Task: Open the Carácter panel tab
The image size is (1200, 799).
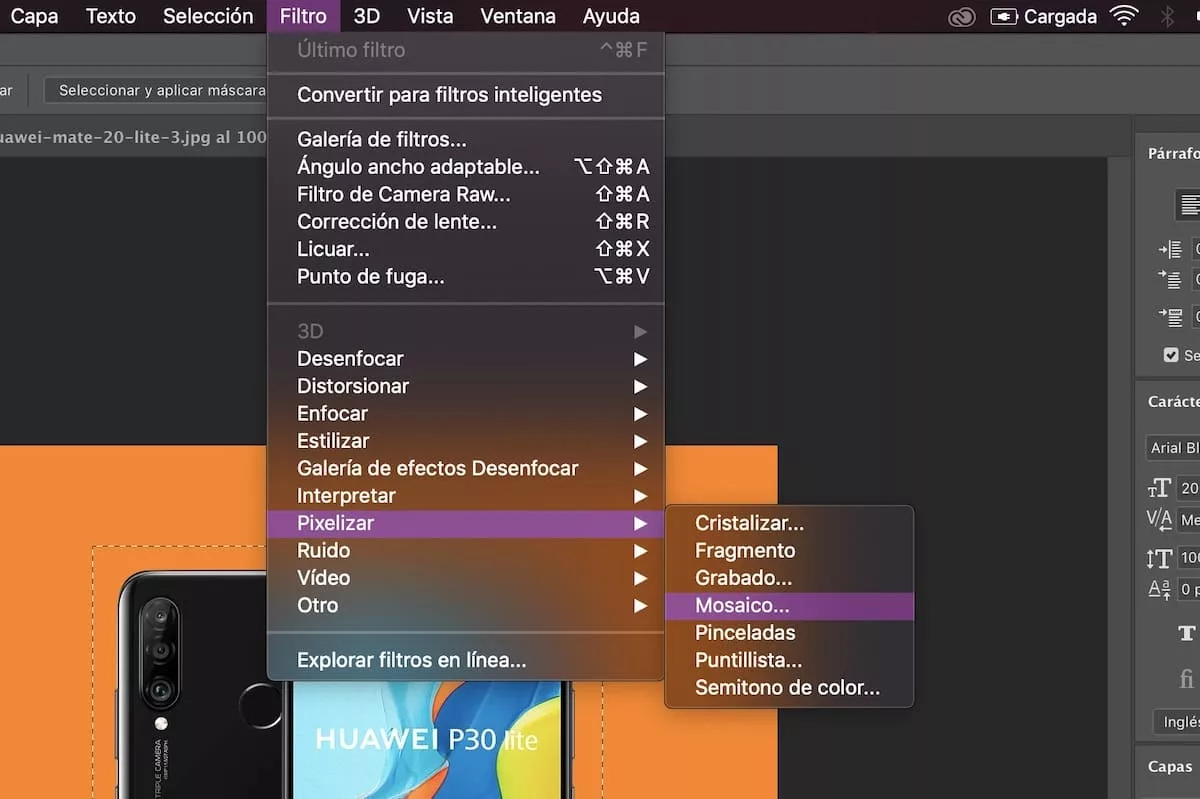Action: point(1174,401)
